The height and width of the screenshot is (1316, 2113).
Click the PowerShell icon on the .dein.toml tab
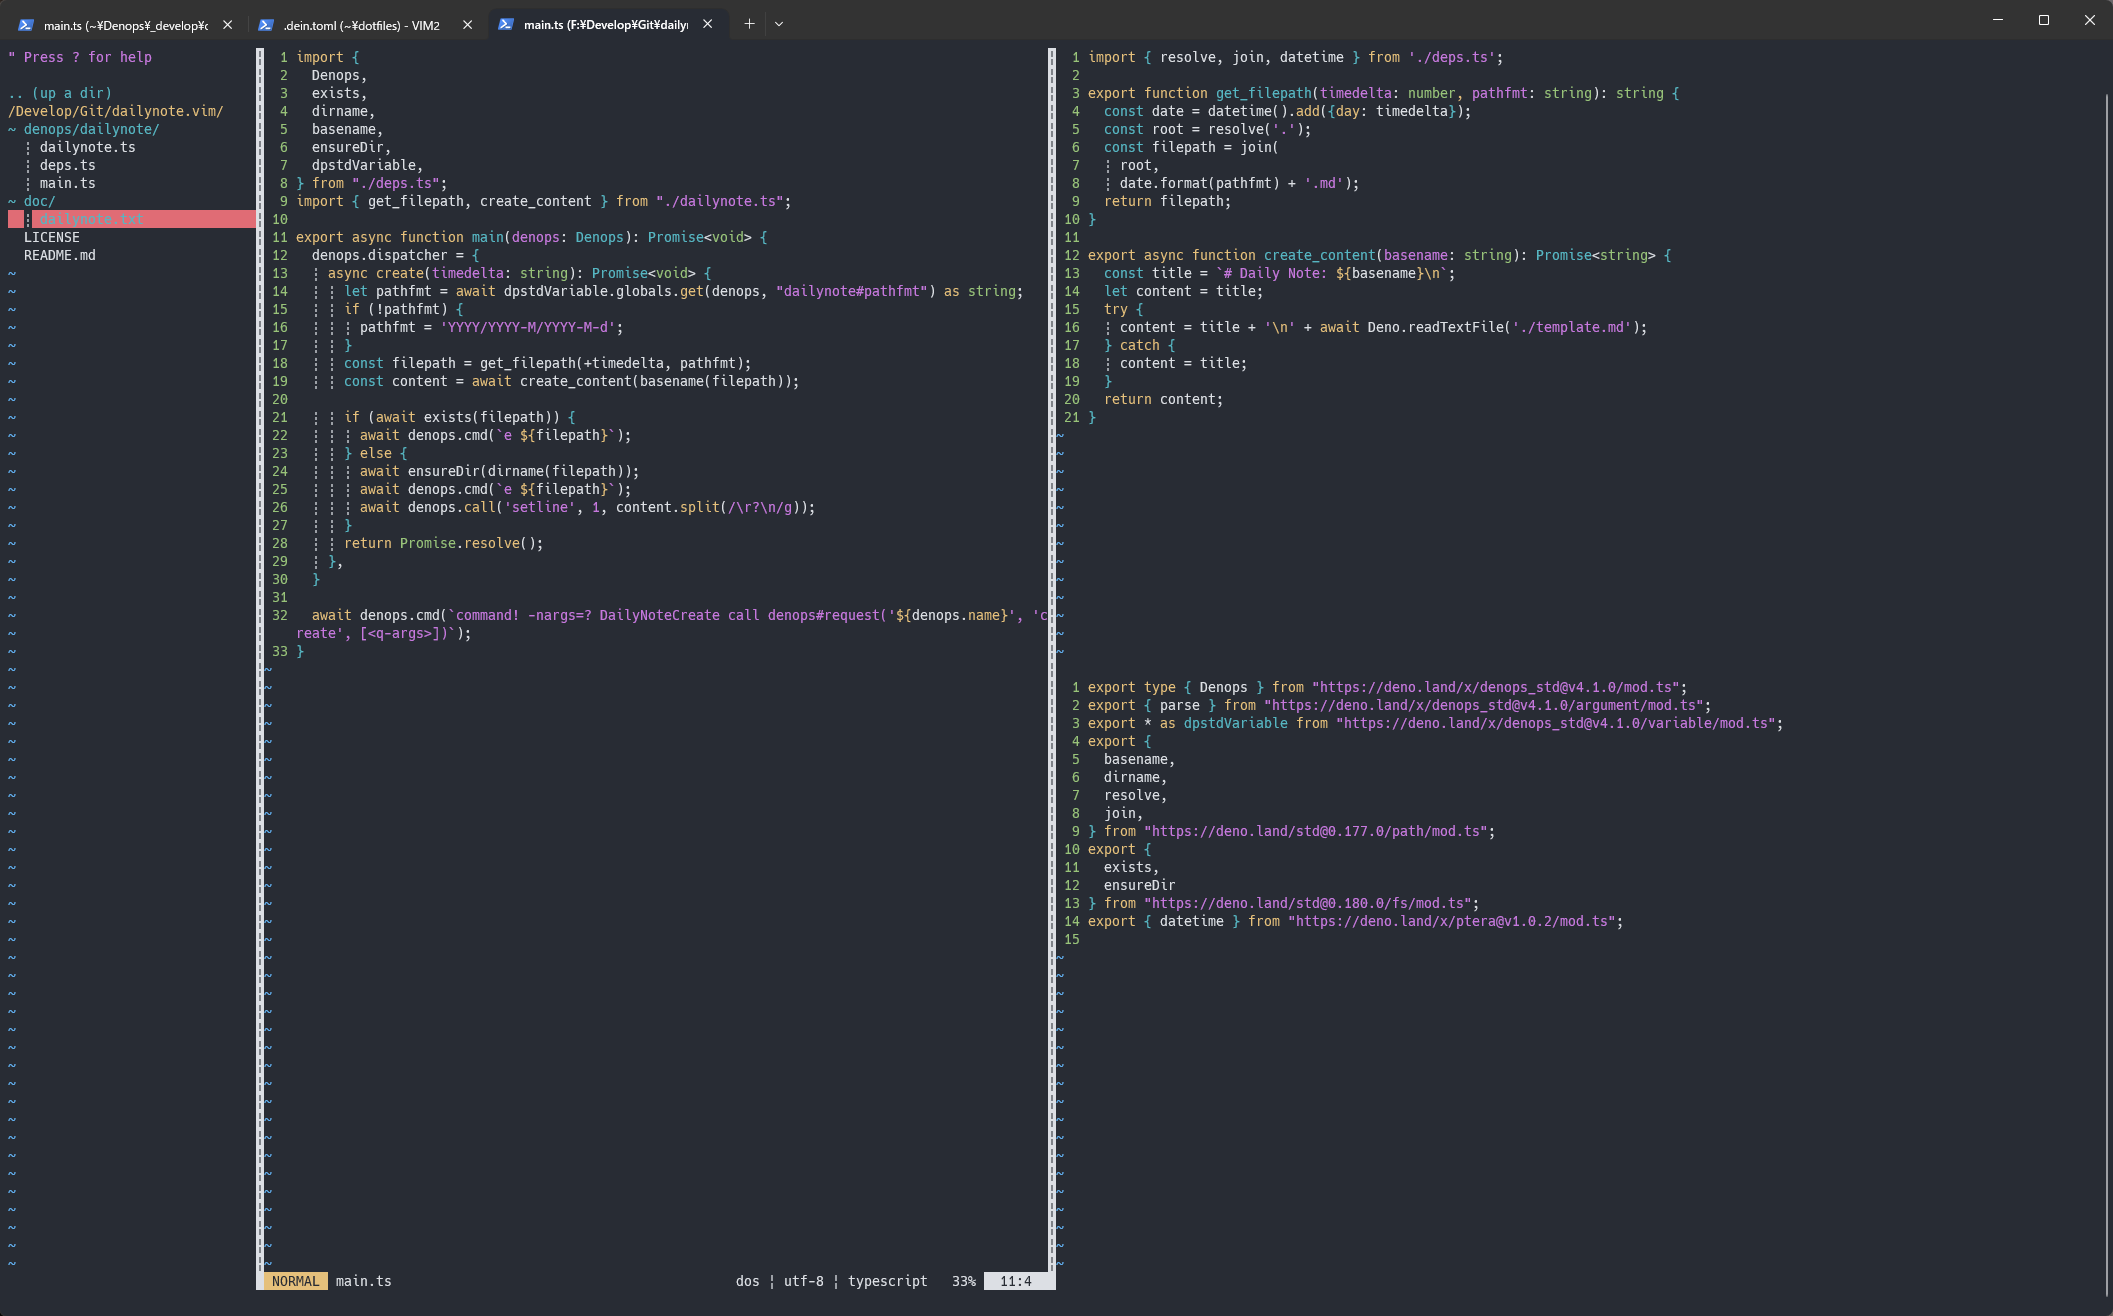268,23
